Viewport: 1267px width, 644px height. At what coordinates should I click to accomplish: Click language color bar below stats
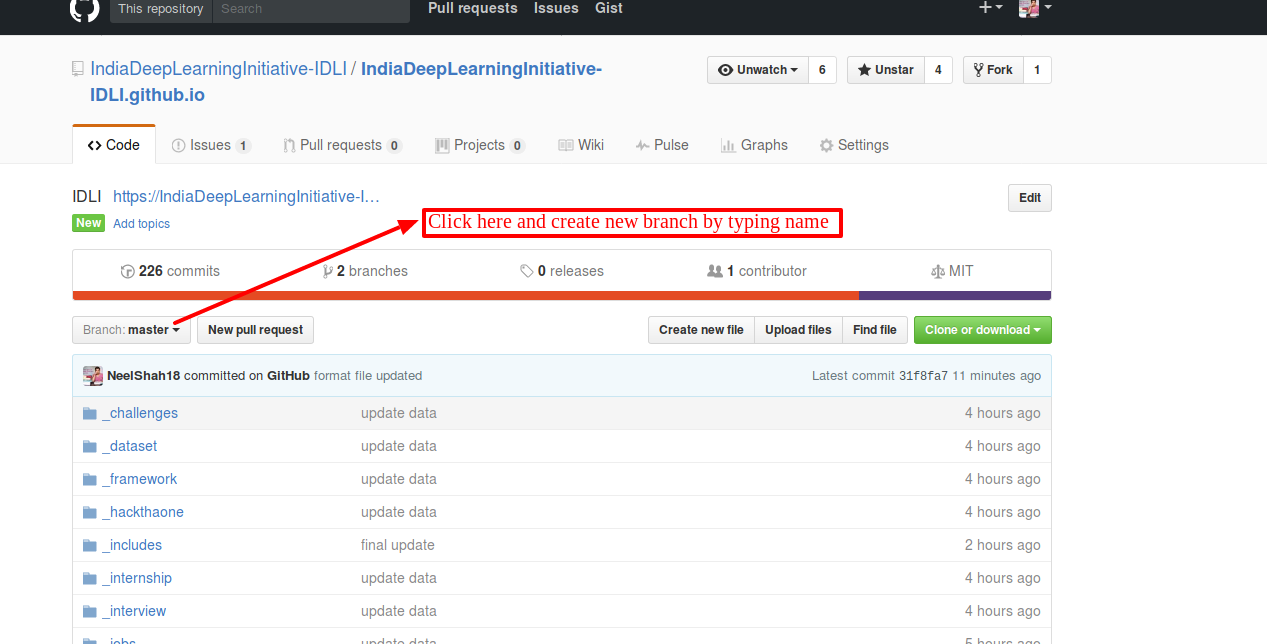click(x=562, y=296)
